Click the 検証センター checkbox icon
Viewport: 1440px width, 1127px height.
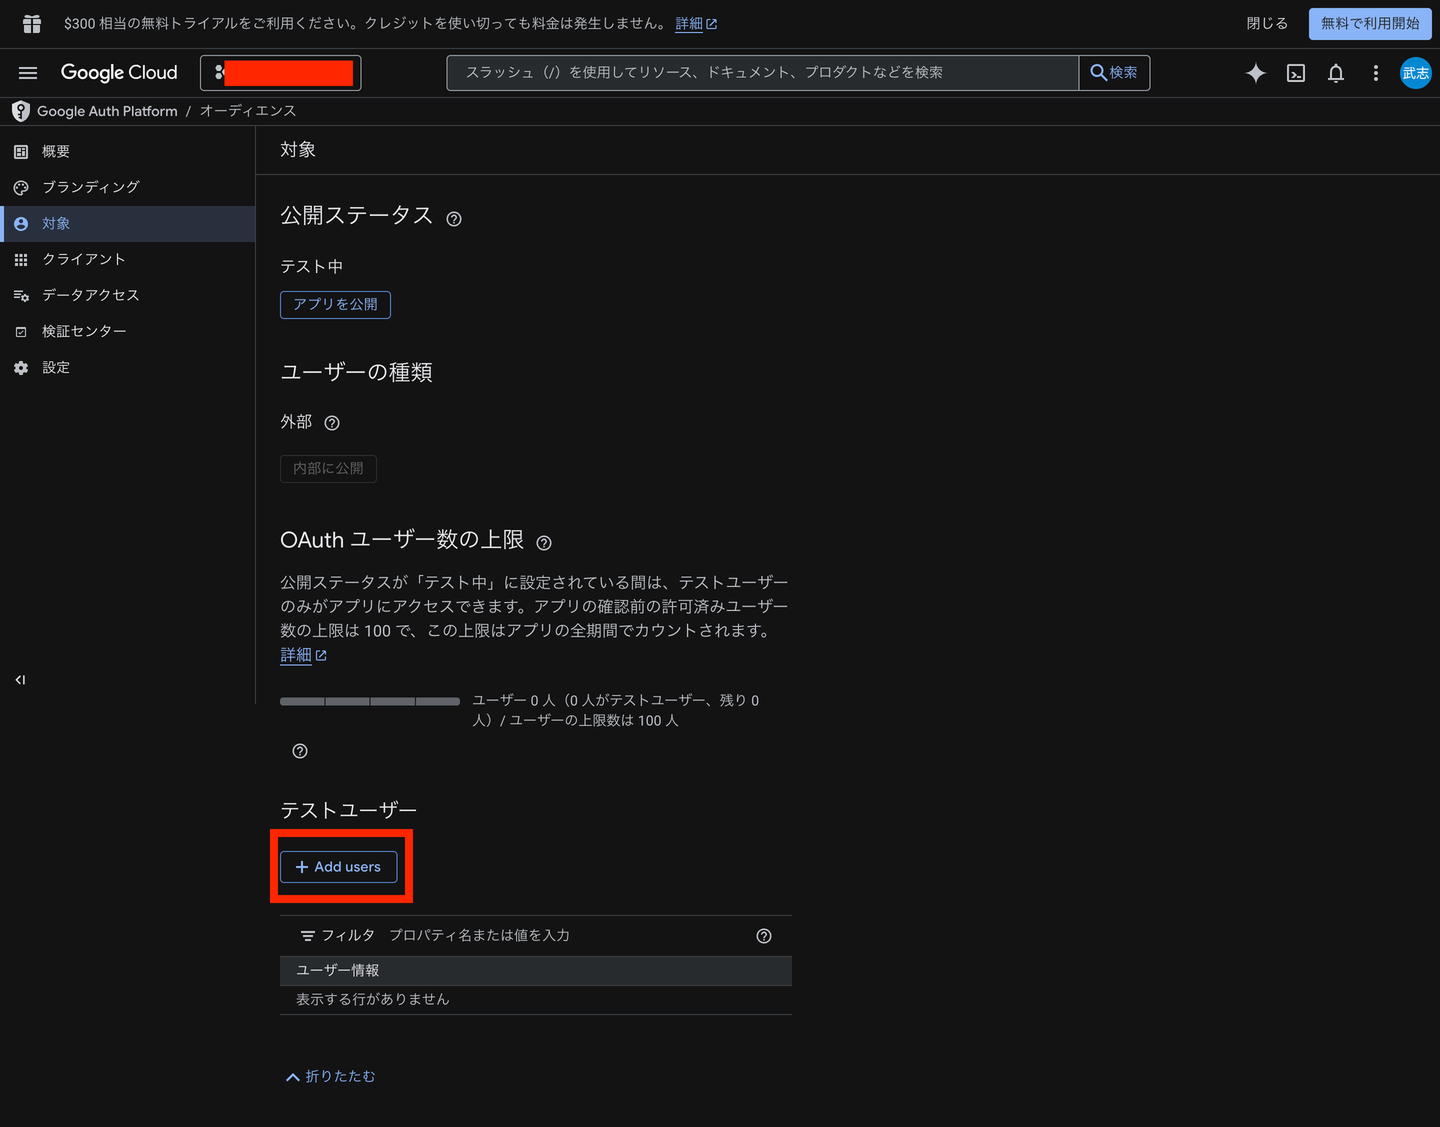coord(21,332)
